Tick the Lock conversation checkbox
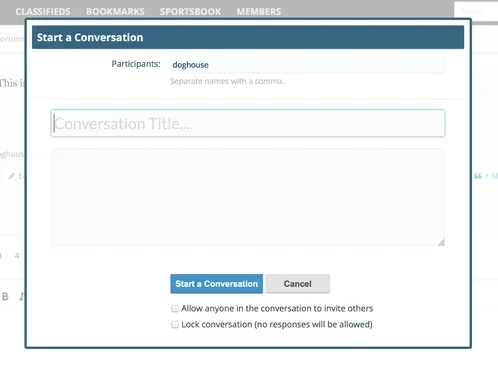The height and width of the screenshot is (365, 498). [x=175, y=324]
